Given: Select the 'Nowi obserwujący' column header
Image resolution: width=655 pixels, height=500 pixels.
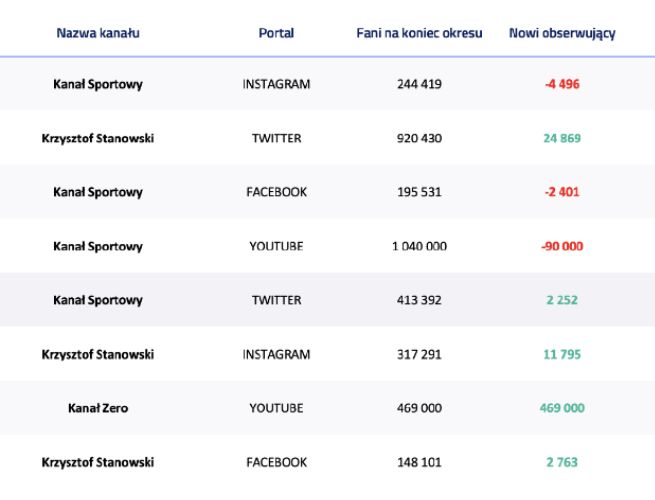Looking at the screenshot, I should pos(562,33).
